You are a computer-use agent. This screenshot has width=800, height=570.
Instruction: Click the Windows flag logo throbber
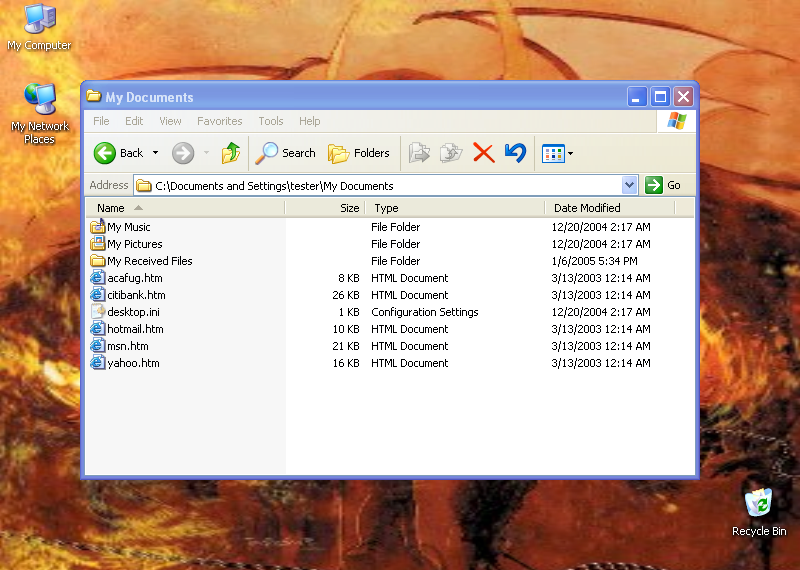[x=677, y=121]
